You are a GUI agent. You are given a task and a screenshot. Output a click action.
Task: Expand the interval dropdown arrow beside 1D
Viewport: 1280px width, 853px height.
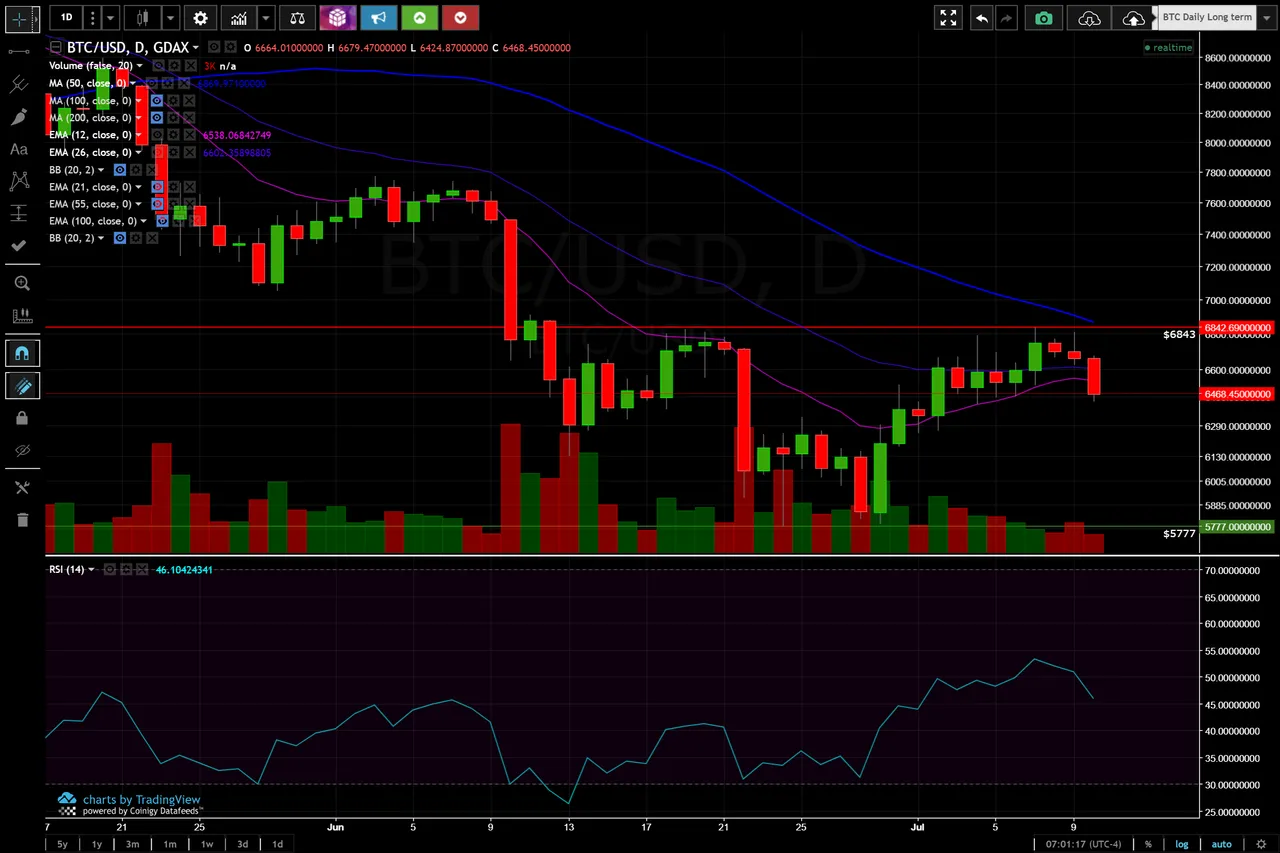(x=111, y=18)
